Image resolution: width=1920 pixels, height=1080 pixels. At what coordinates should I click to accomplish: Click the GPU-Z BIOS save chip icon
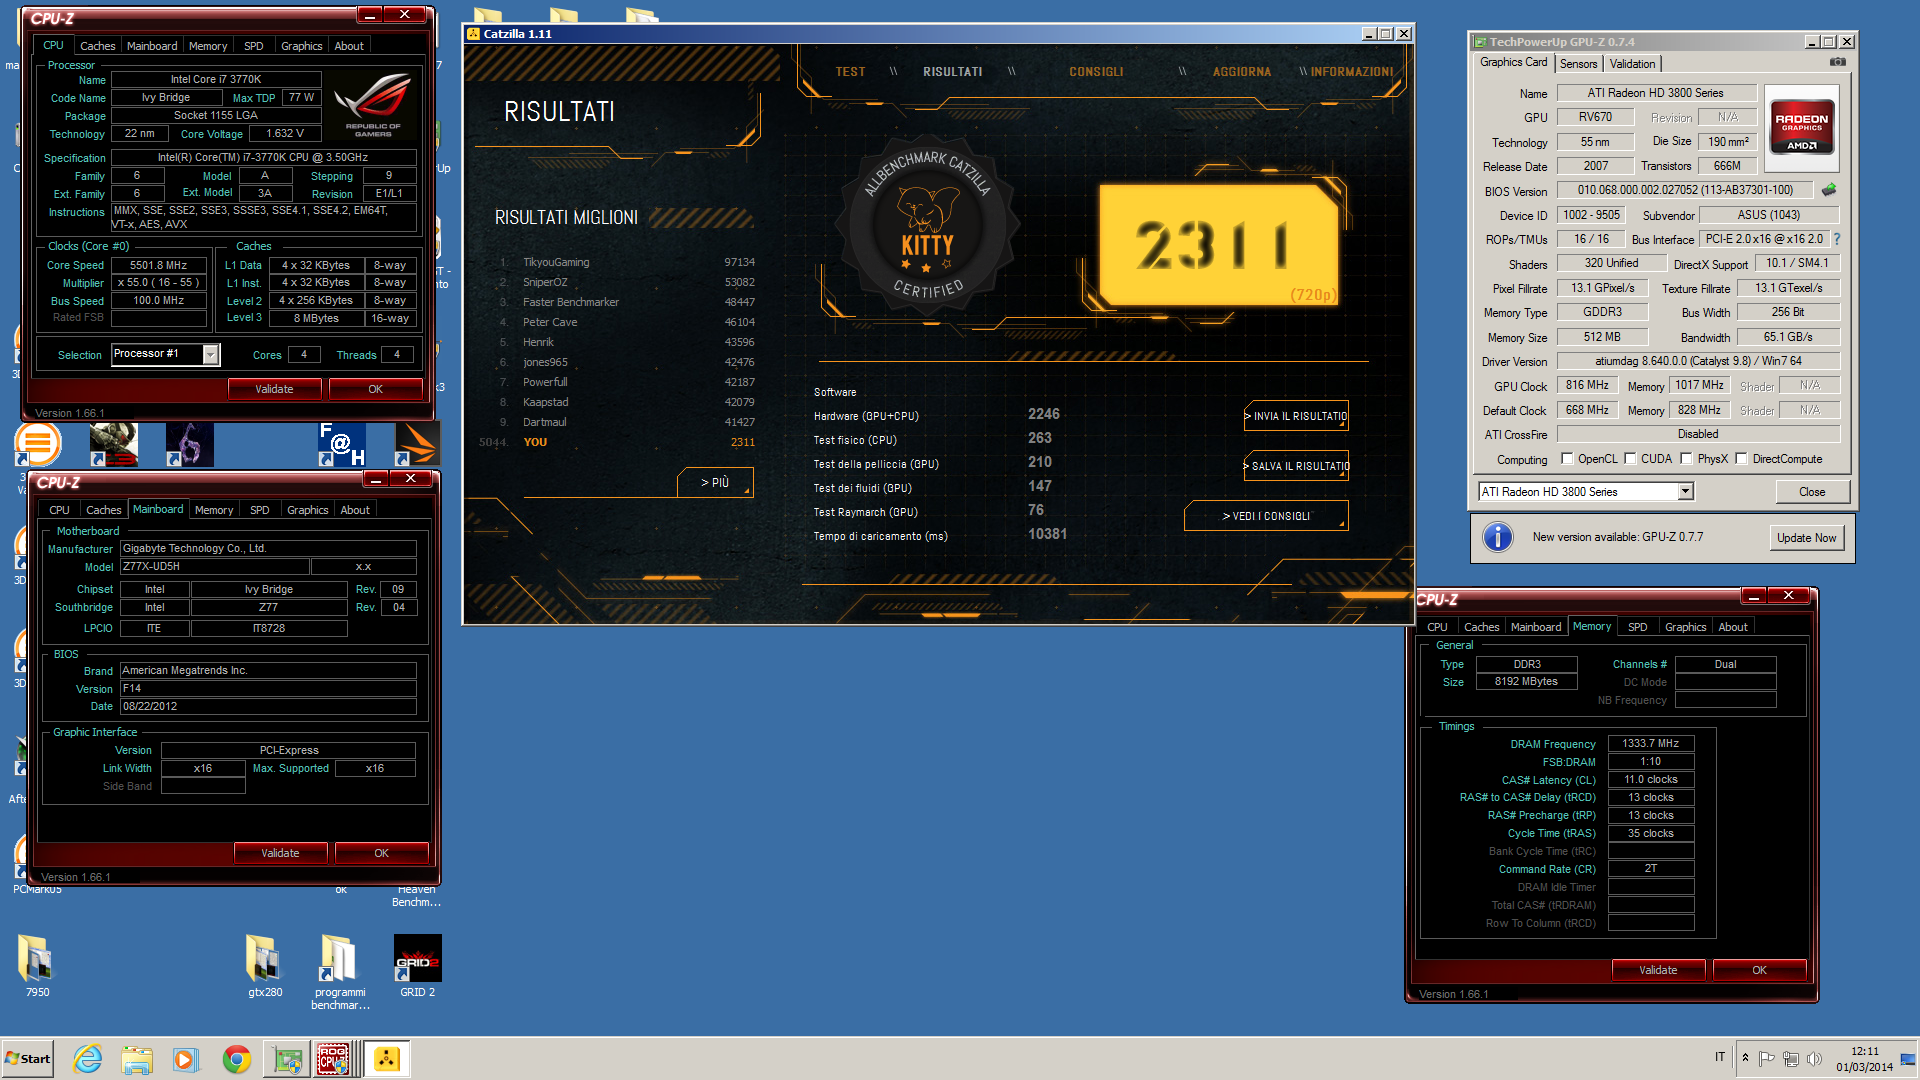[x=1829, y=190]
